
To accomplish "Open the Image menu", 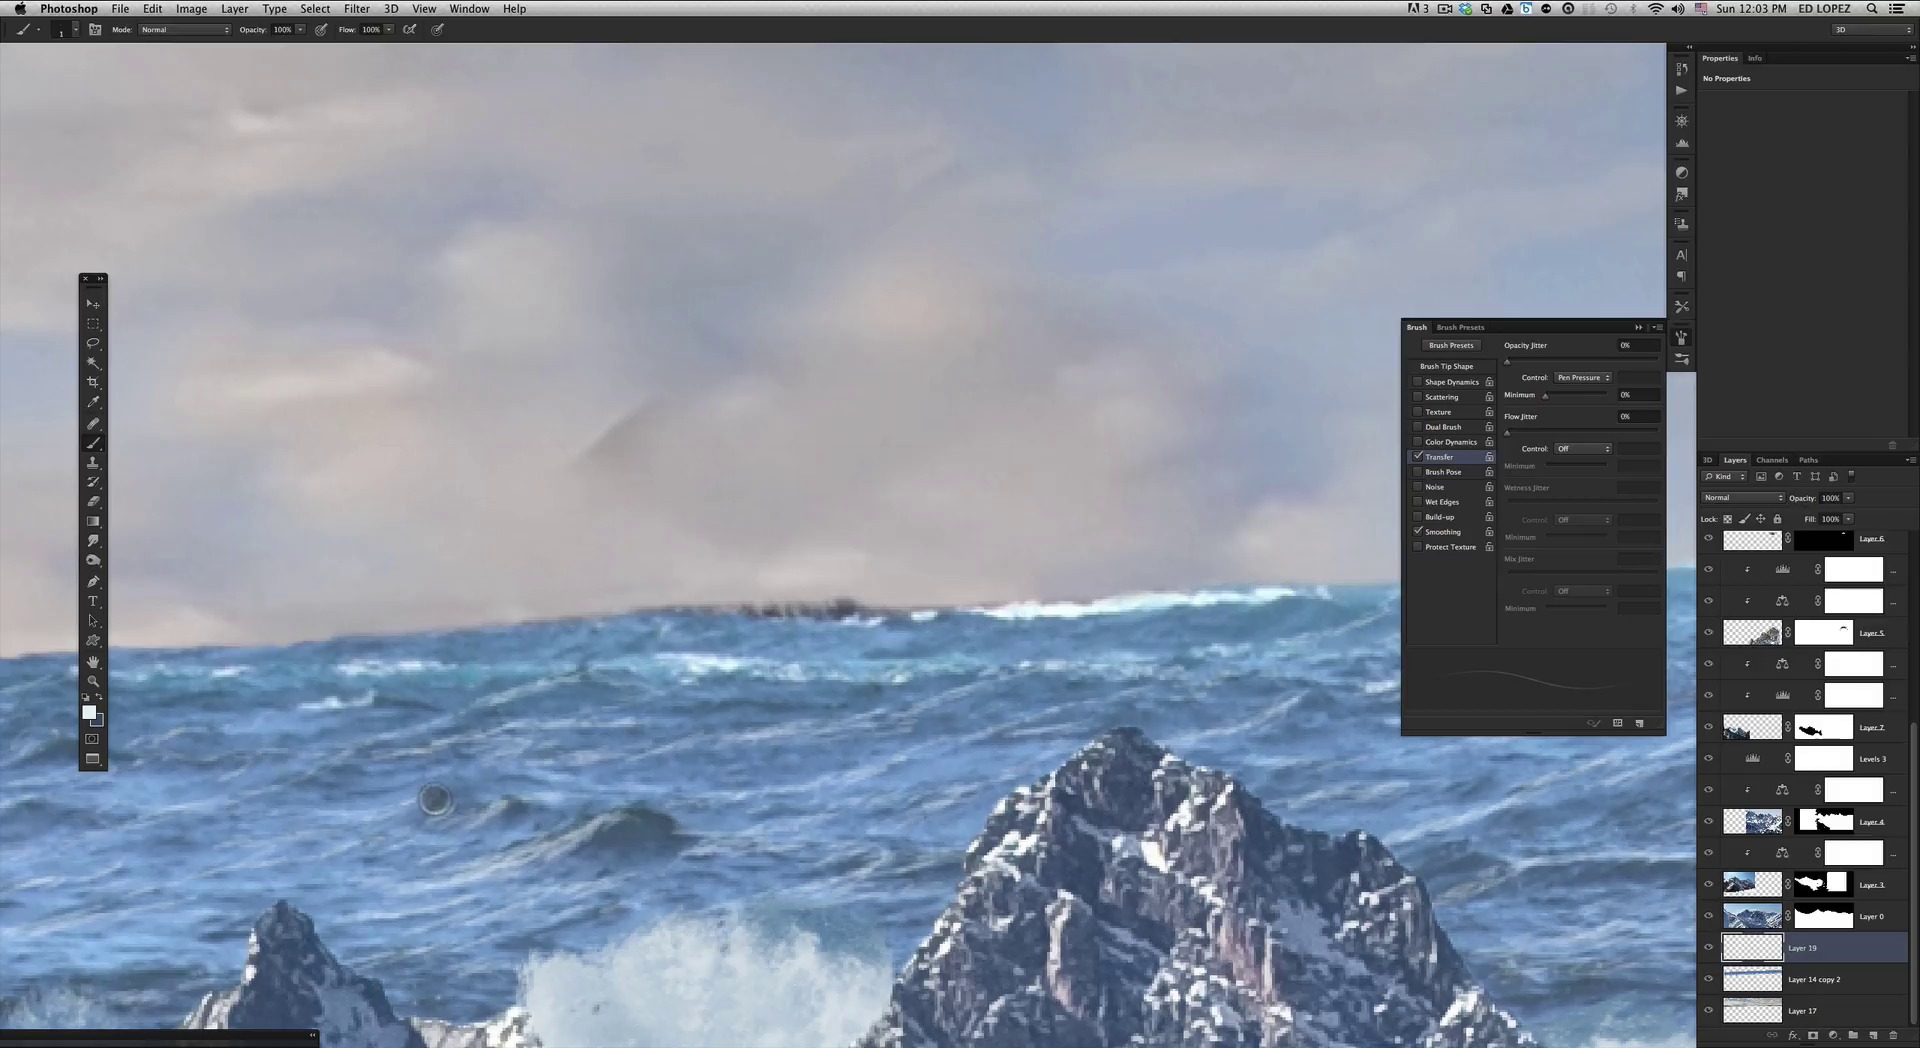I will 191,9.
